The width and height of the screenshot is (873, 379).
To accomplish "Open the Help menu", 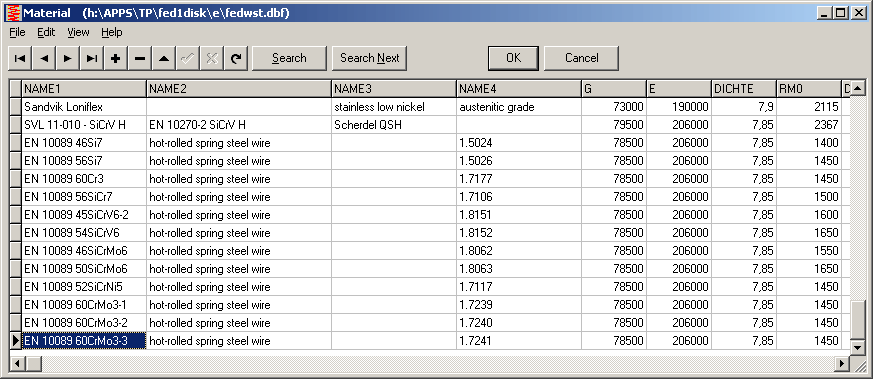I will click(x=112, y=32).
